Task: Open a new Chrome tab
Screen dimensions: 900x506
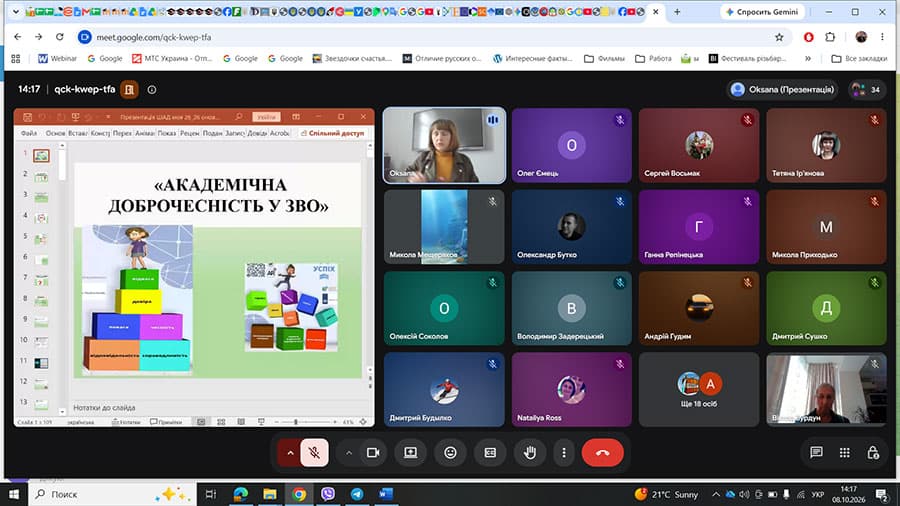Action: [677, 11]
